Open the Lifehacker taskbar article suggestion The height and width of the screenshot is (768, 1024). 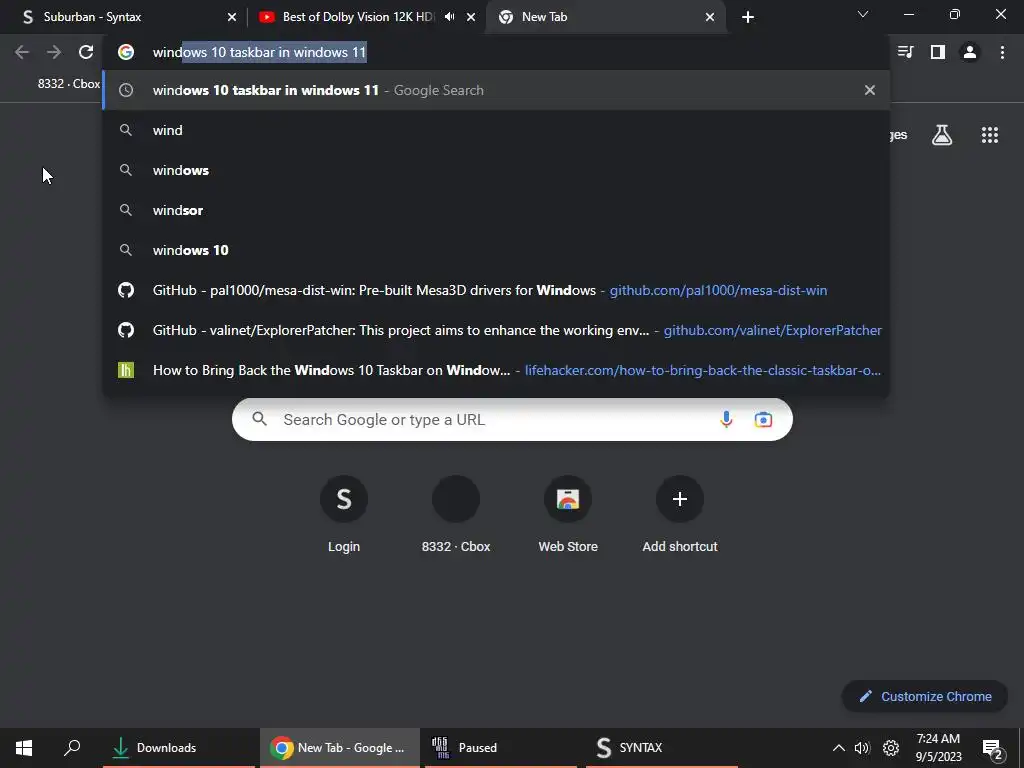(x=496, y=370)
